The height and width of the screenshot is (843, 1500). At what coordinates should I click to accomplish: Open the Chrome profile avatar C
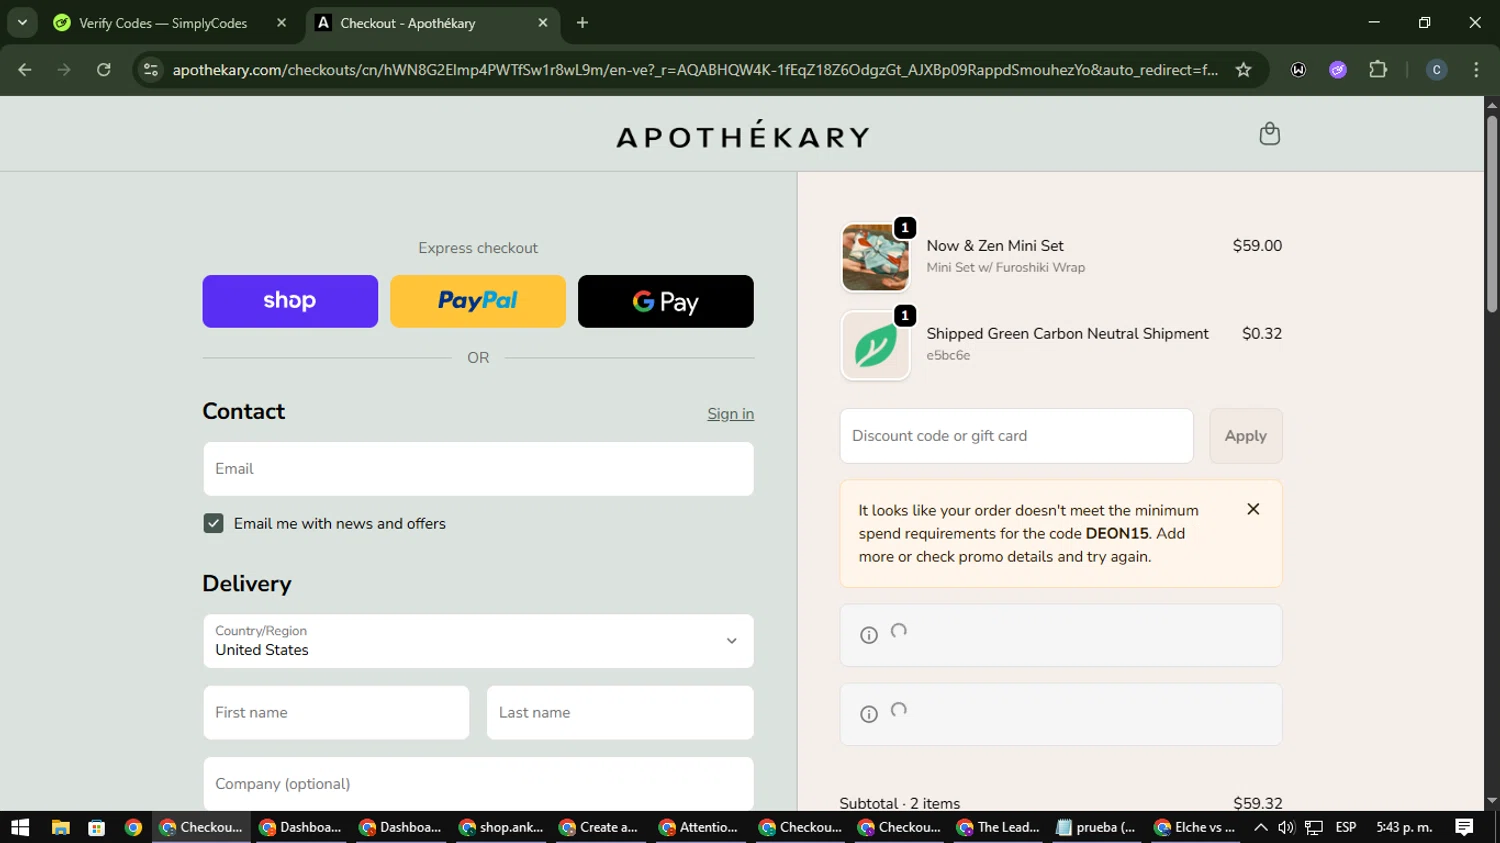click(x=1436, y=70)
